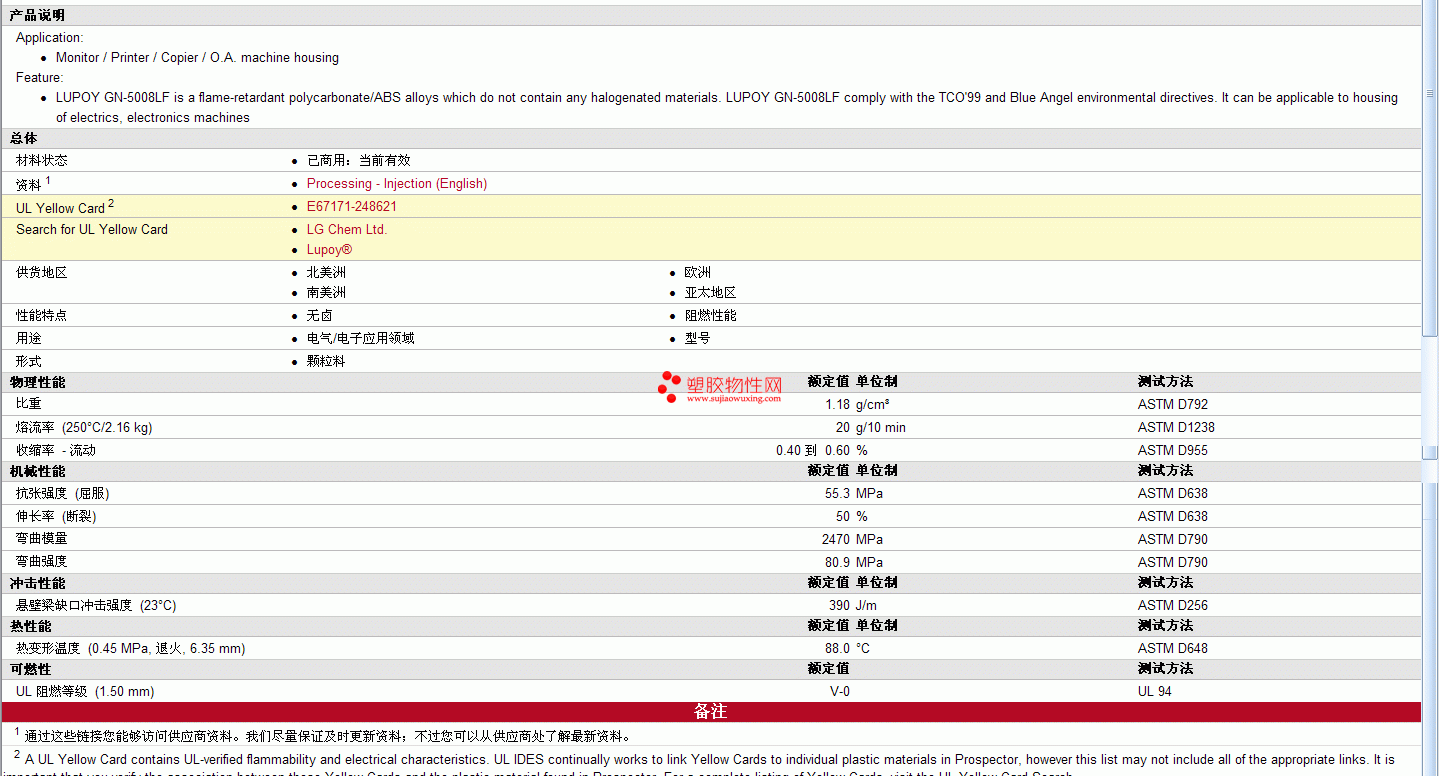The height and width of the screenshot is (776, 1439).
Task: Click the 'Search for UL Yellow Card' label
Action: click(x=92, y=229)
